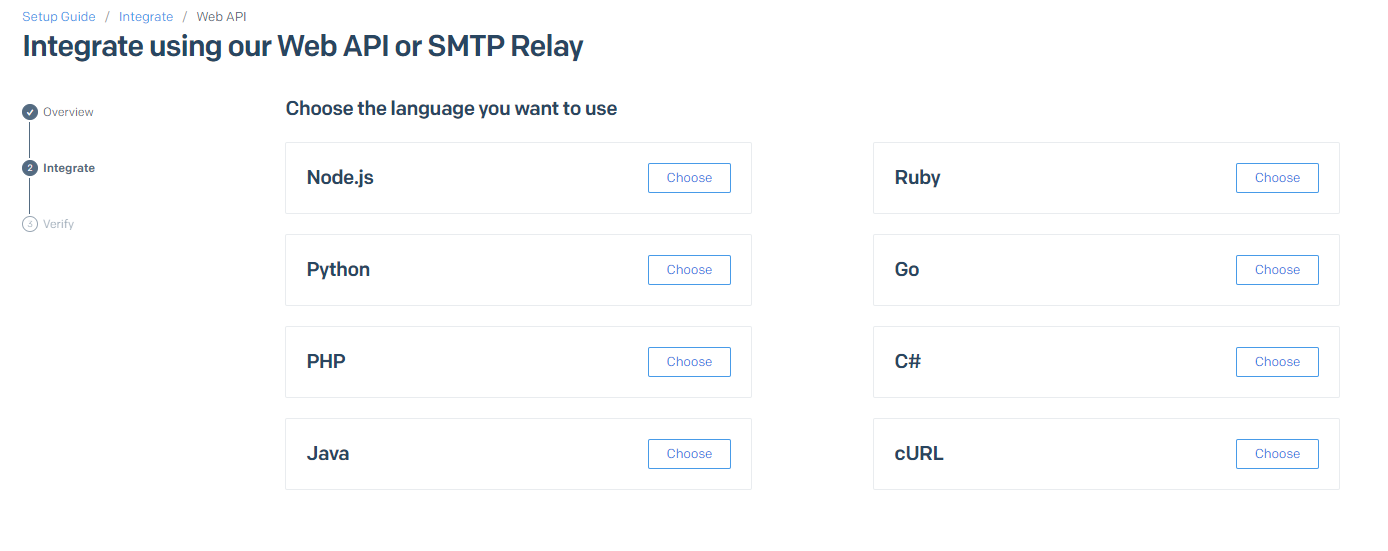Choose Ruby as the language
Image resolution: width=1388 pixels, height=551 pixels.
[1277, 178]
